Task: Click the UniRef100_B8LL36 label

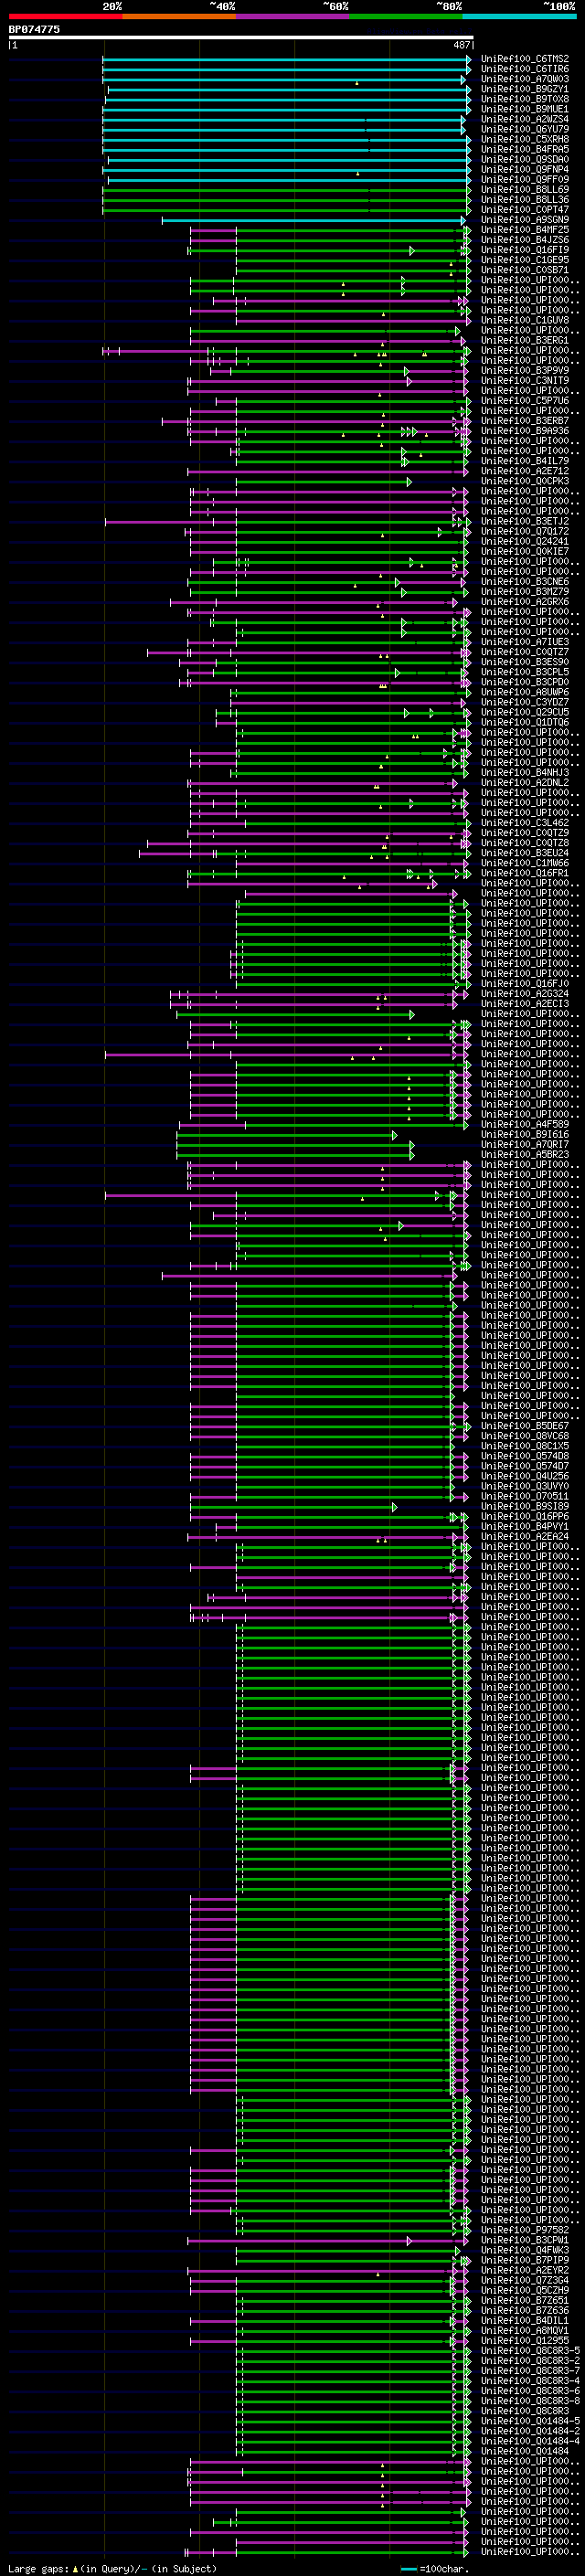Action: coord(525,200)
